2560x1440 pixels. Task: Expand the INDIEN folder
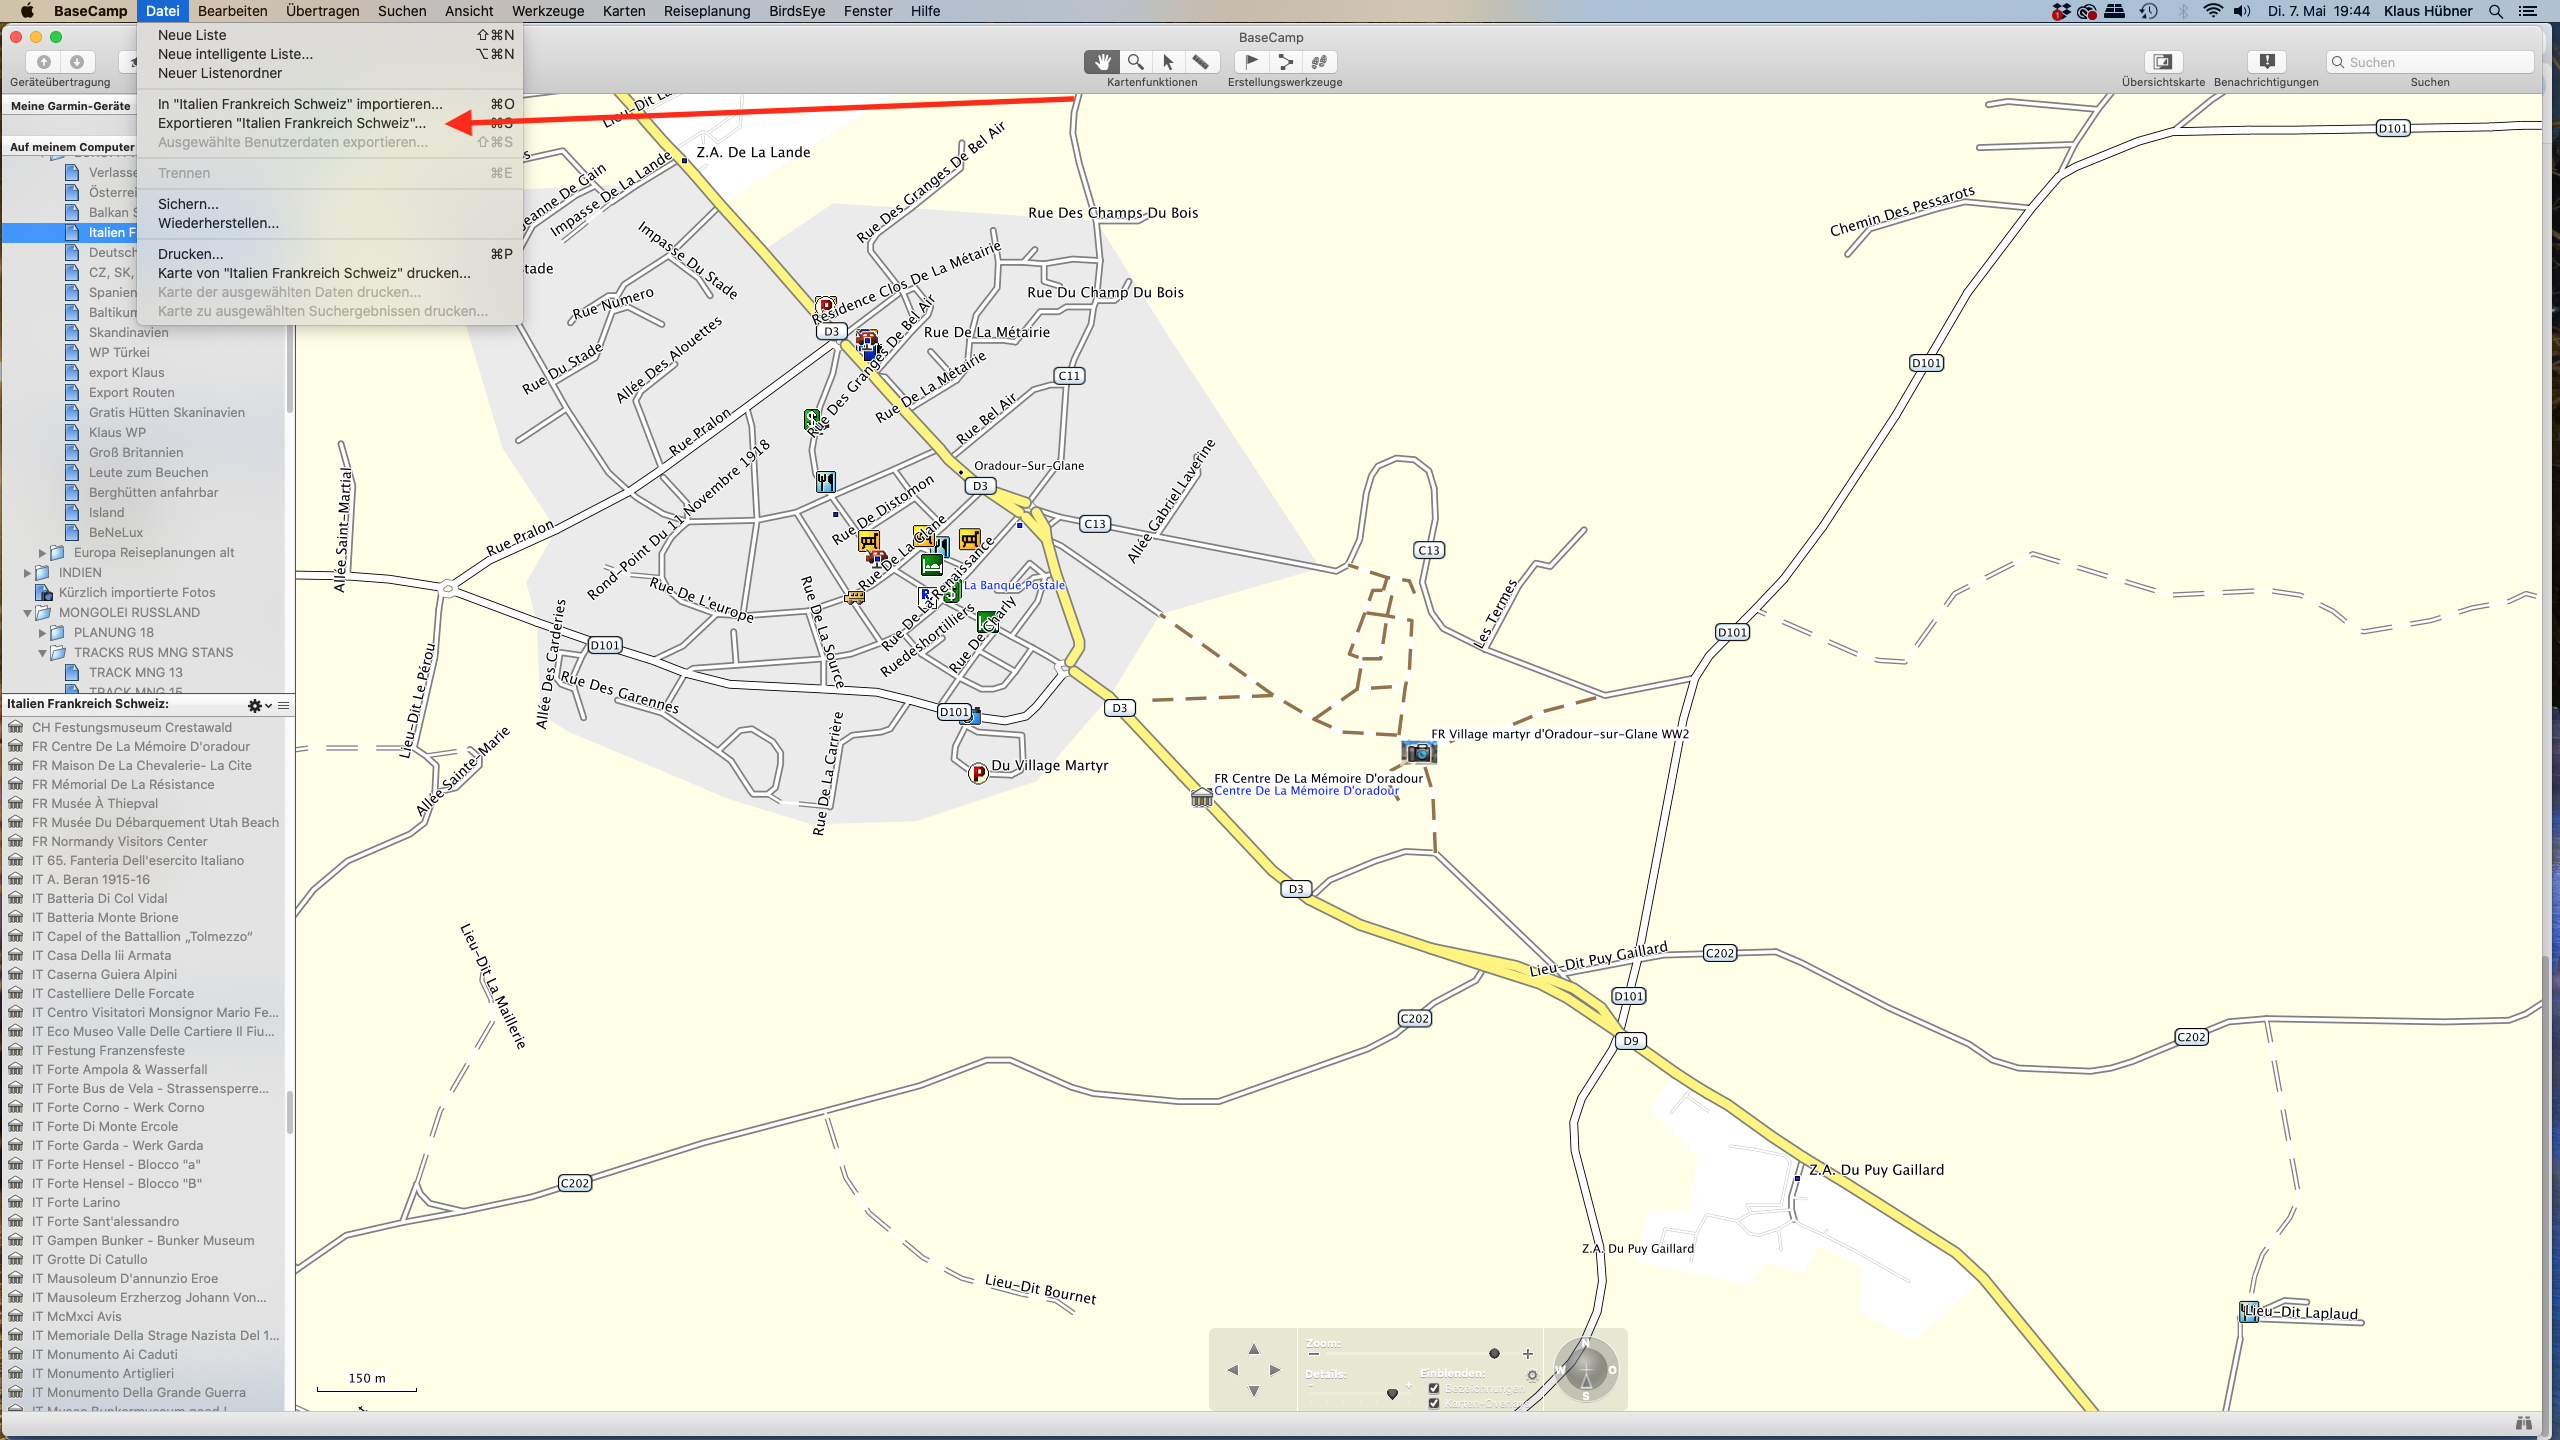27,572
